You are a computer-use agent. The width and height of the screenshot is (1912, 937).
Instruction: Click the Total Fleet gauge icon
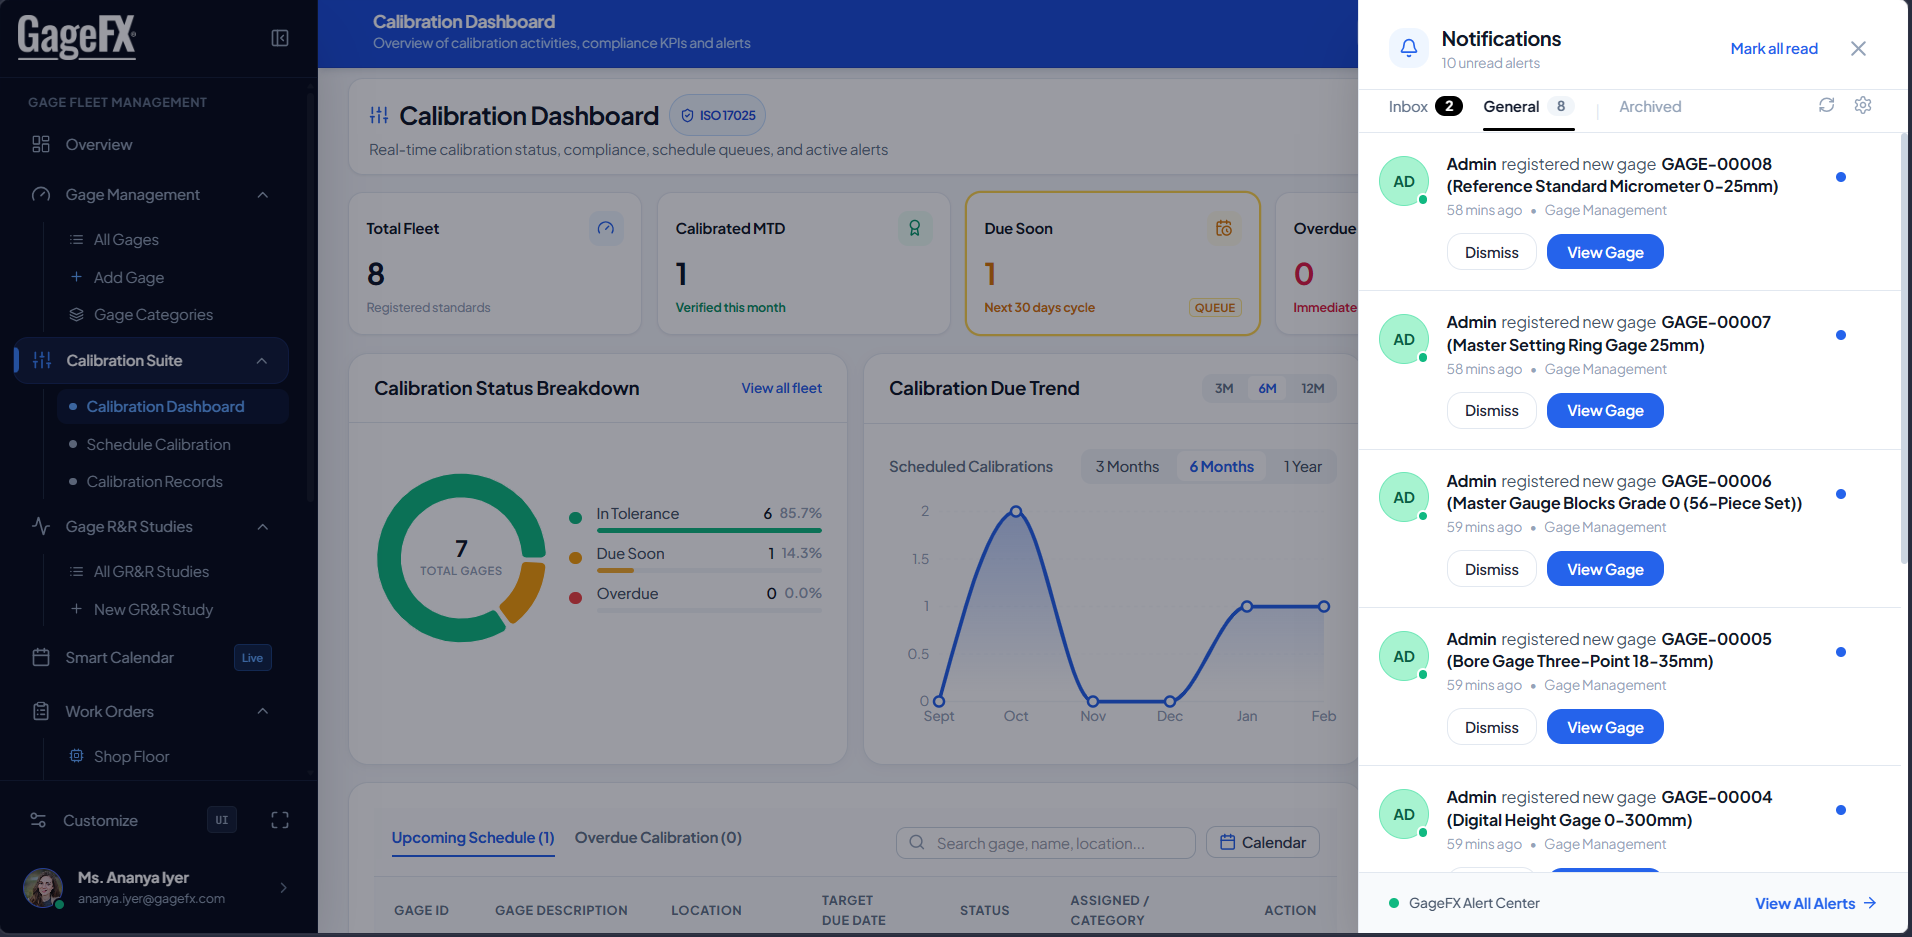(606, 228)
